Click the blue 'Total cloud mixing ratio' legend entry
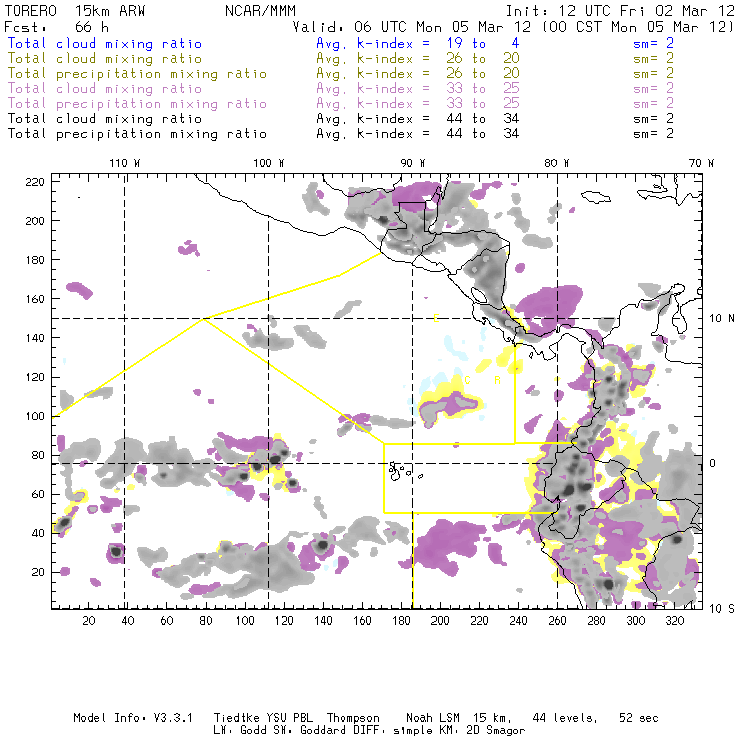 pyautogui.click(x=105, y=43)
